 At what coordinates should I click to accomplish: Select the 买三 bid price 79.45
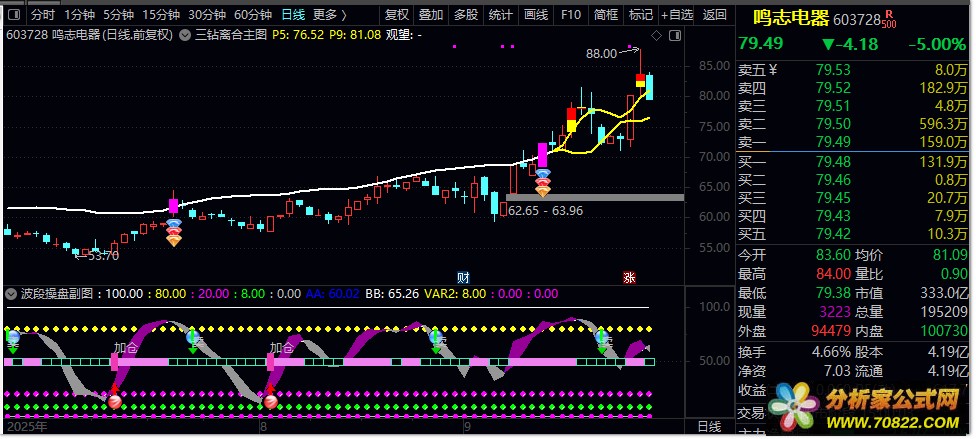[x=833, y=199]
